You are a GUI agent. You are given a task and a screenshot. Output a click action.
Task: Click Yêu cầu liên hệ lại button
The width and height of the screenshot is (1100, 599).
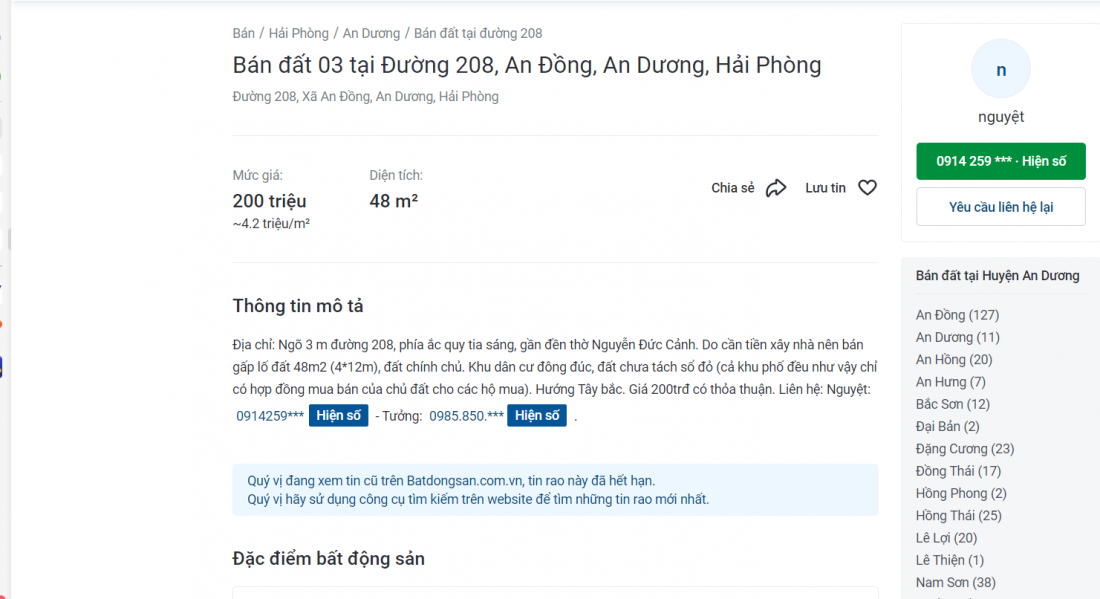pyautogui.click(x=1001, y=207)
